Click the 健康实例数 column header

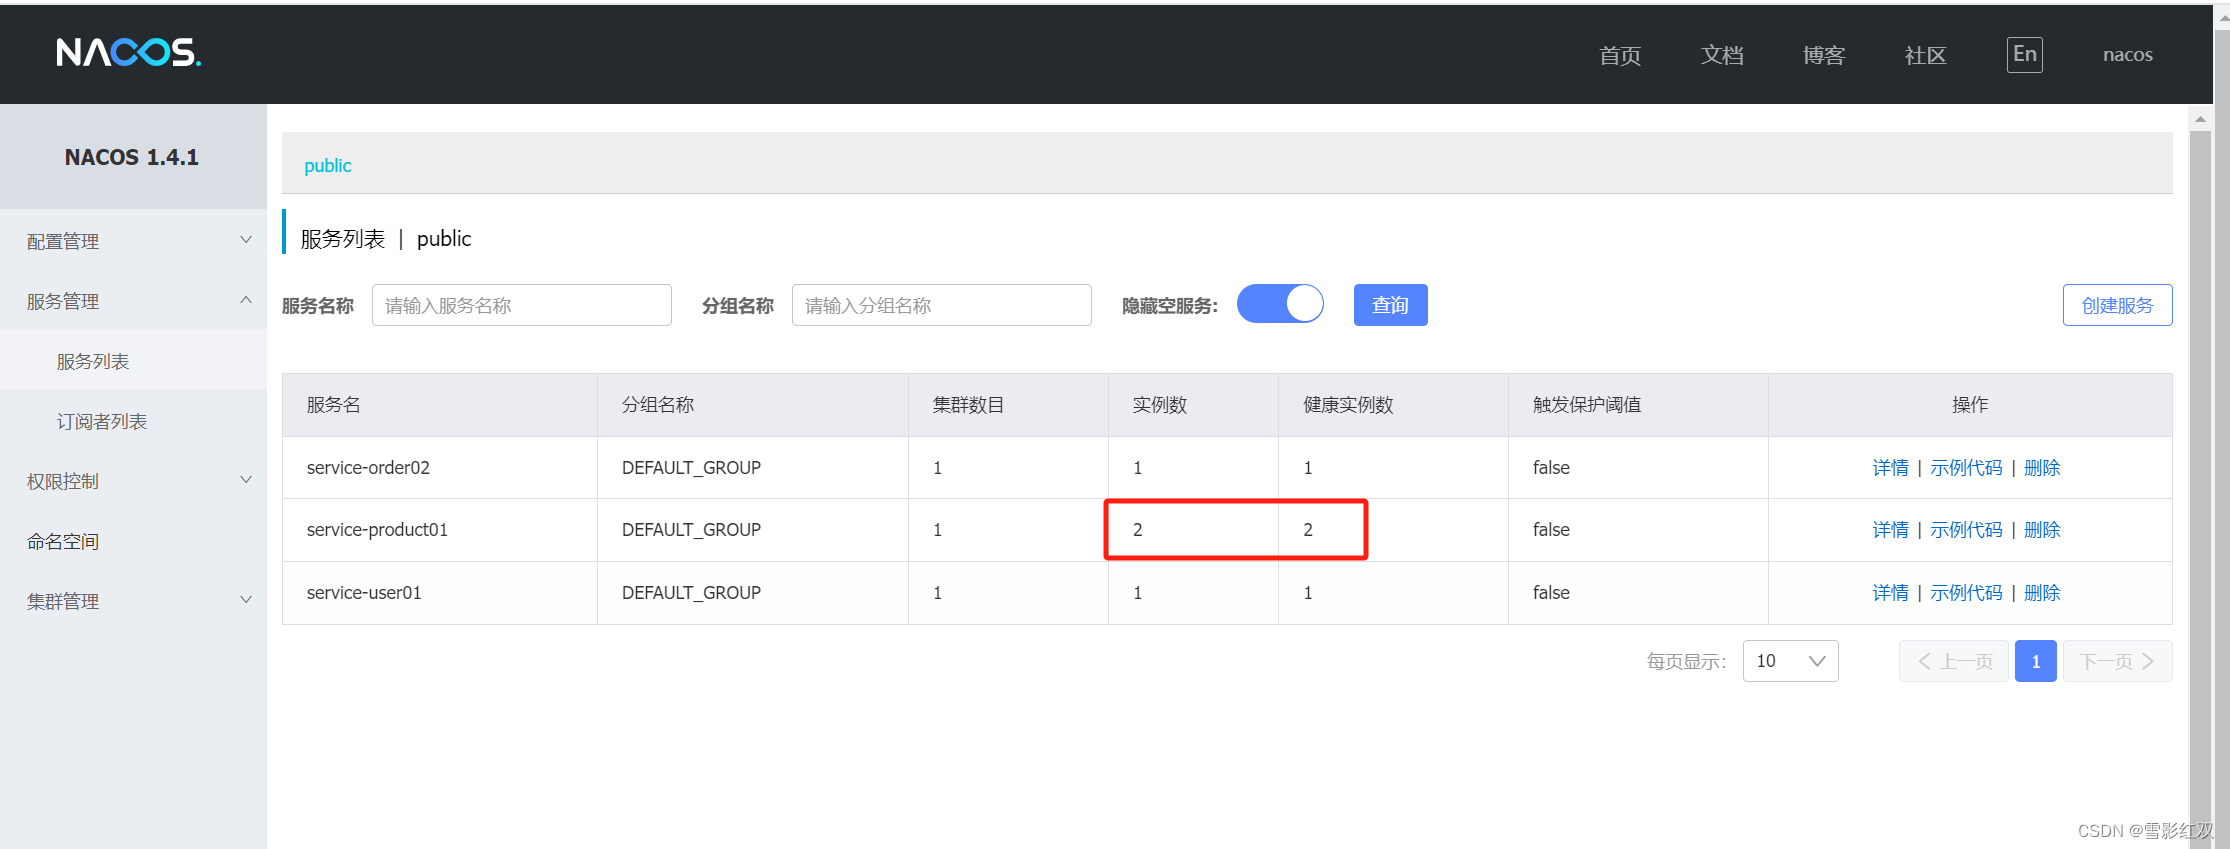(x=1393, y=405)
